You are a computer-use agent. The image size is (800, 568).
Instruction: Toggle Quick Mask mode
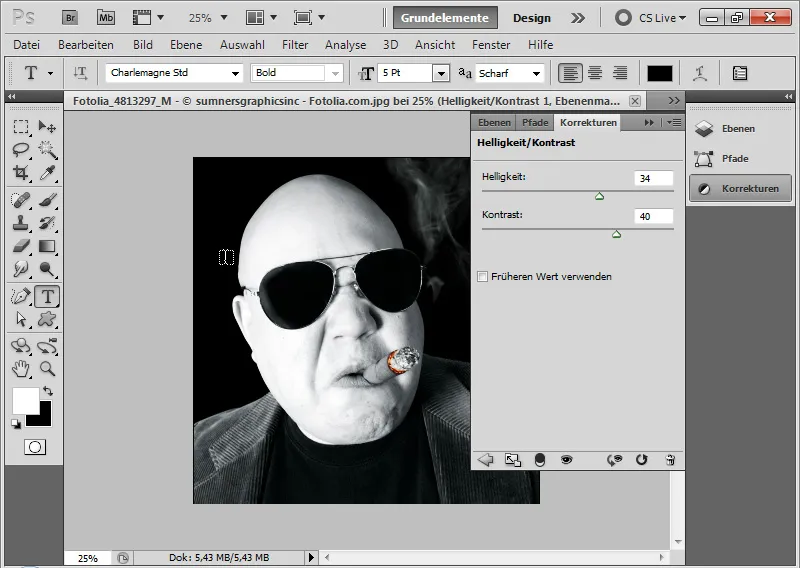click(x=35, y=448)
